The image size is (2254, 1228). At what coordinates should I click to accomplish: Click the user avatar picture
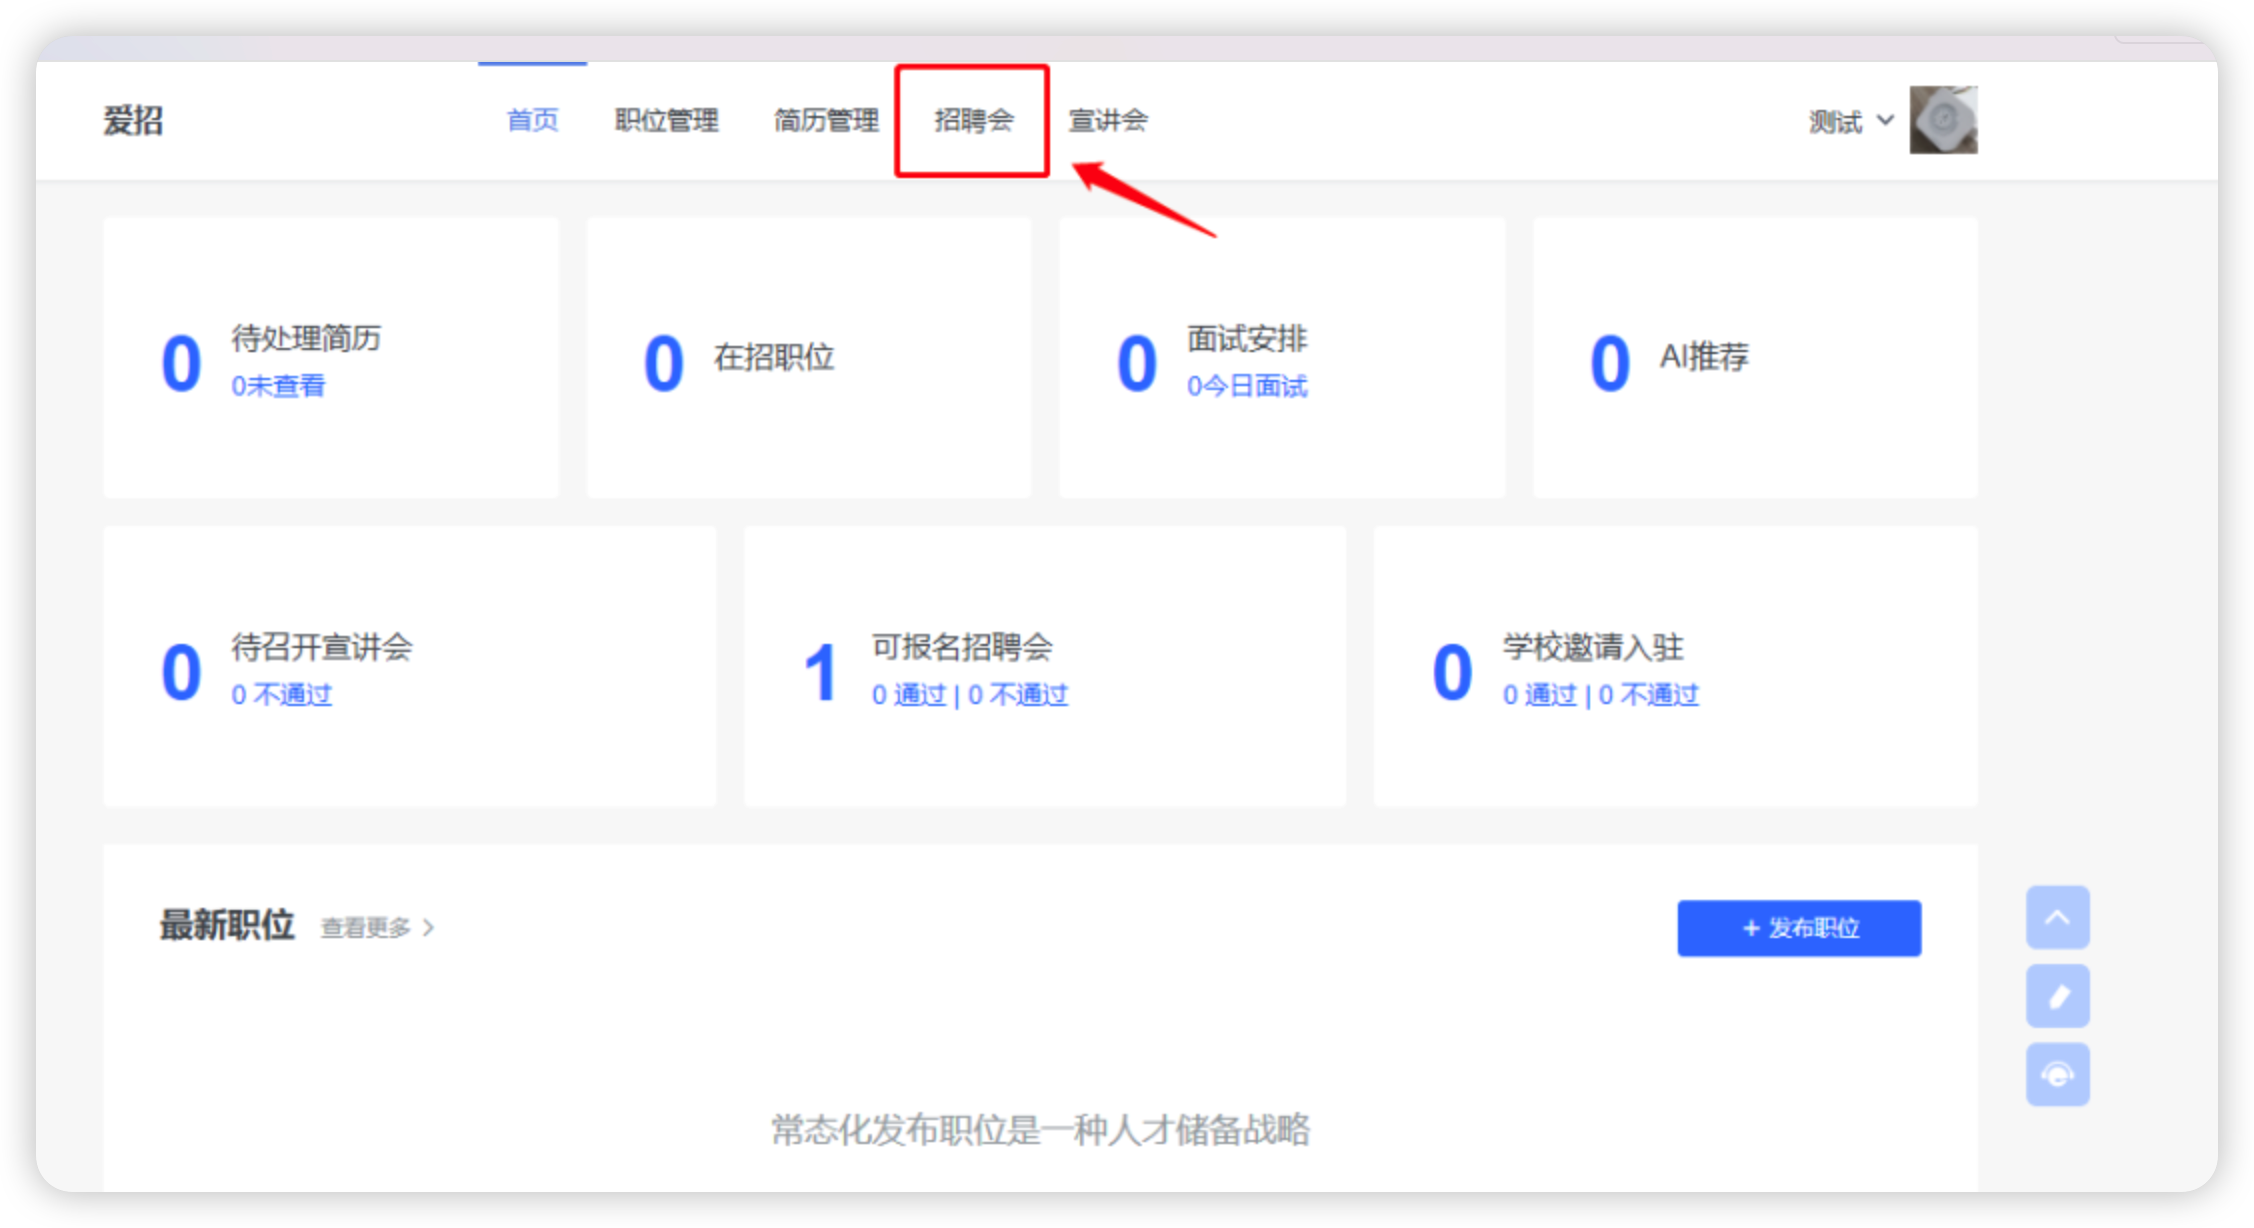pyautogui.click(x=1942, y=120)
